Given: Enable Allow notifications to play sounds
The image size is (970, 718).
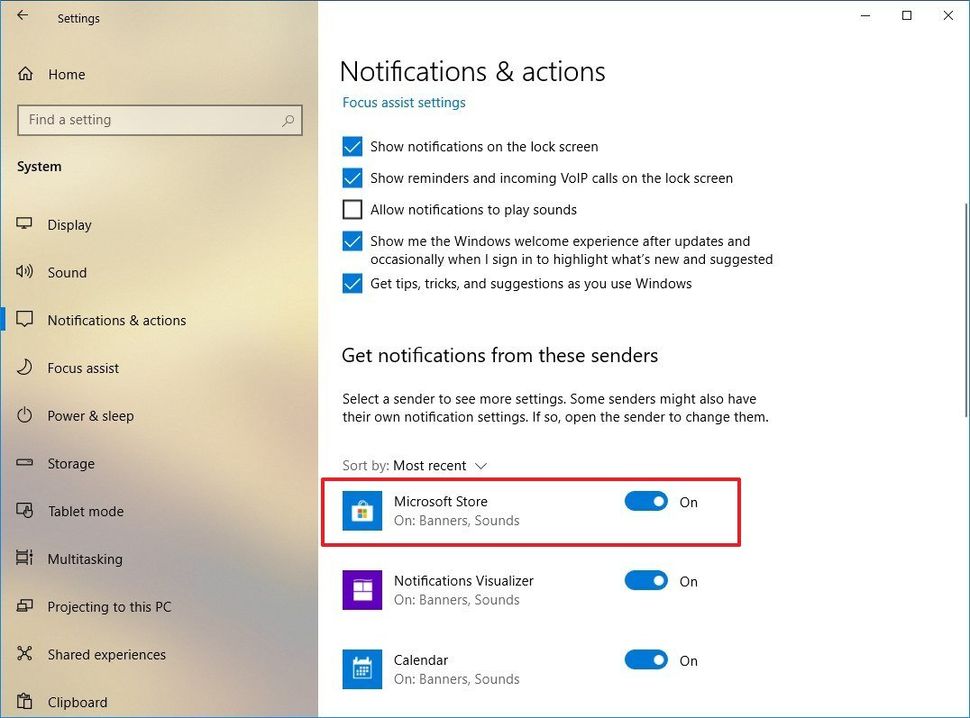Looking at the screenshot, I should 352,209.
